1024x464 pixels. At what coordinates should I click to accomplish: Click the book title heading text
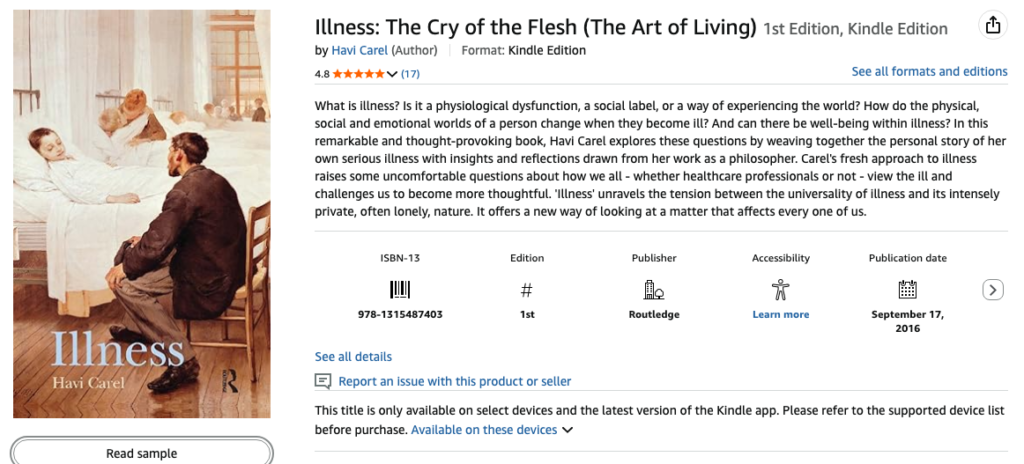click(x=535, y=27)
